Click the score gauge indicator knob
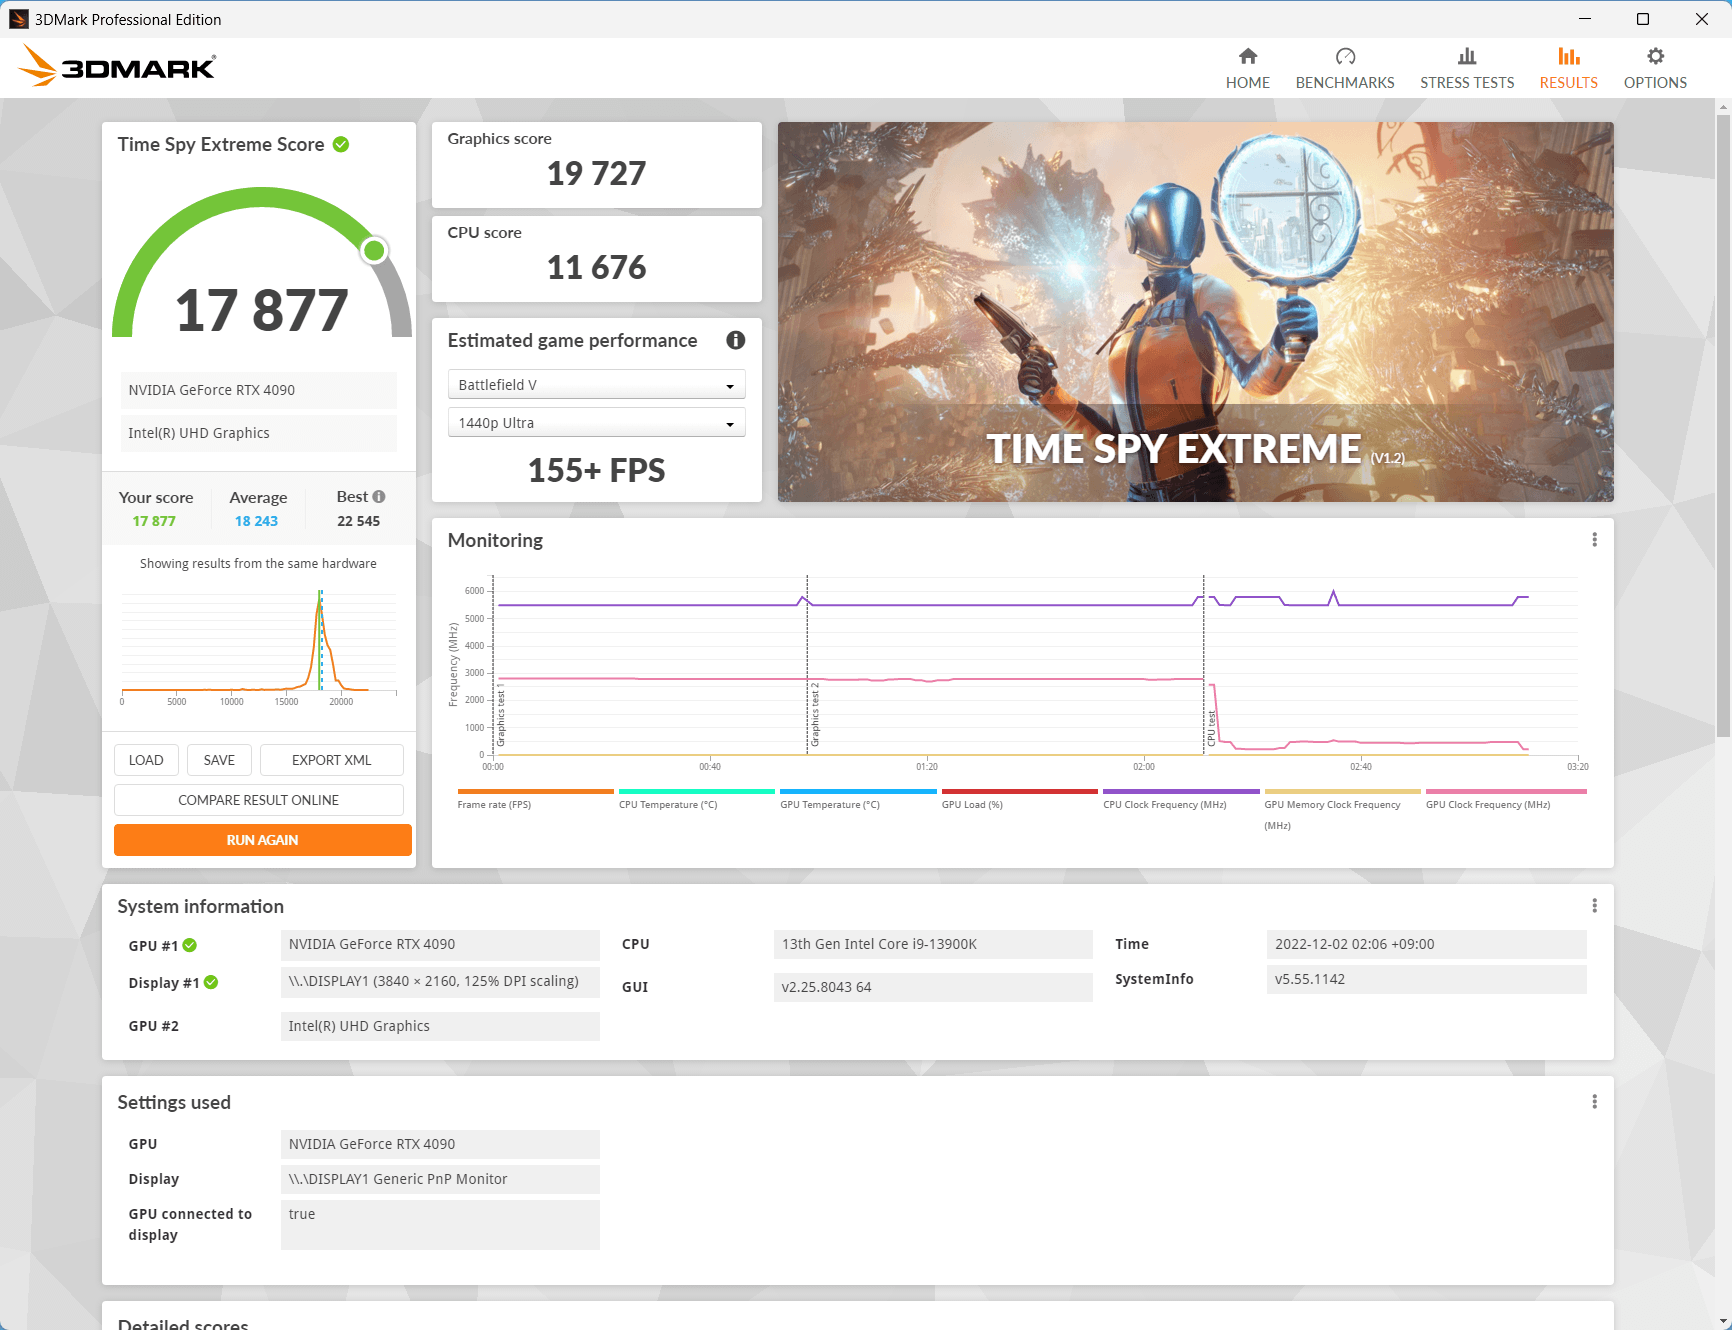The height and width of the screenshot is (1330, 1732). click(x=374, y=250)
